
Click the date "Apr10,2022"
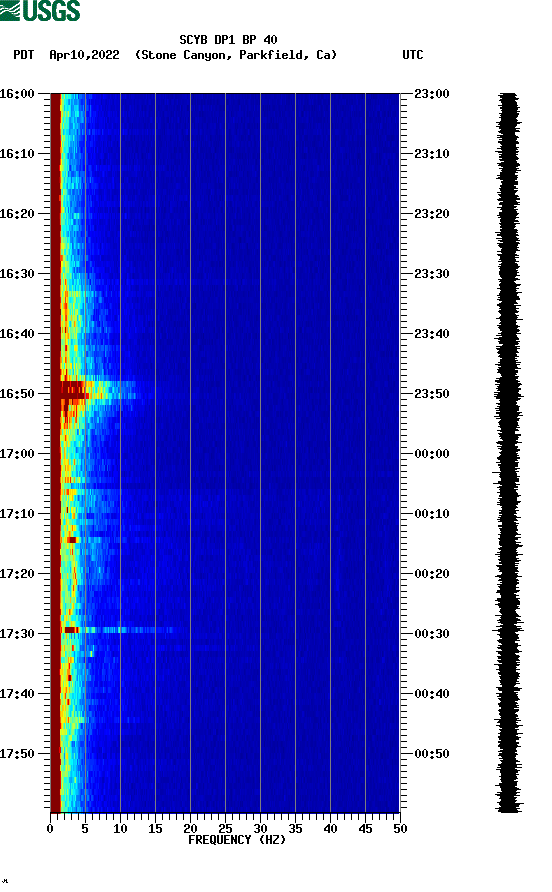click(84, 55)
